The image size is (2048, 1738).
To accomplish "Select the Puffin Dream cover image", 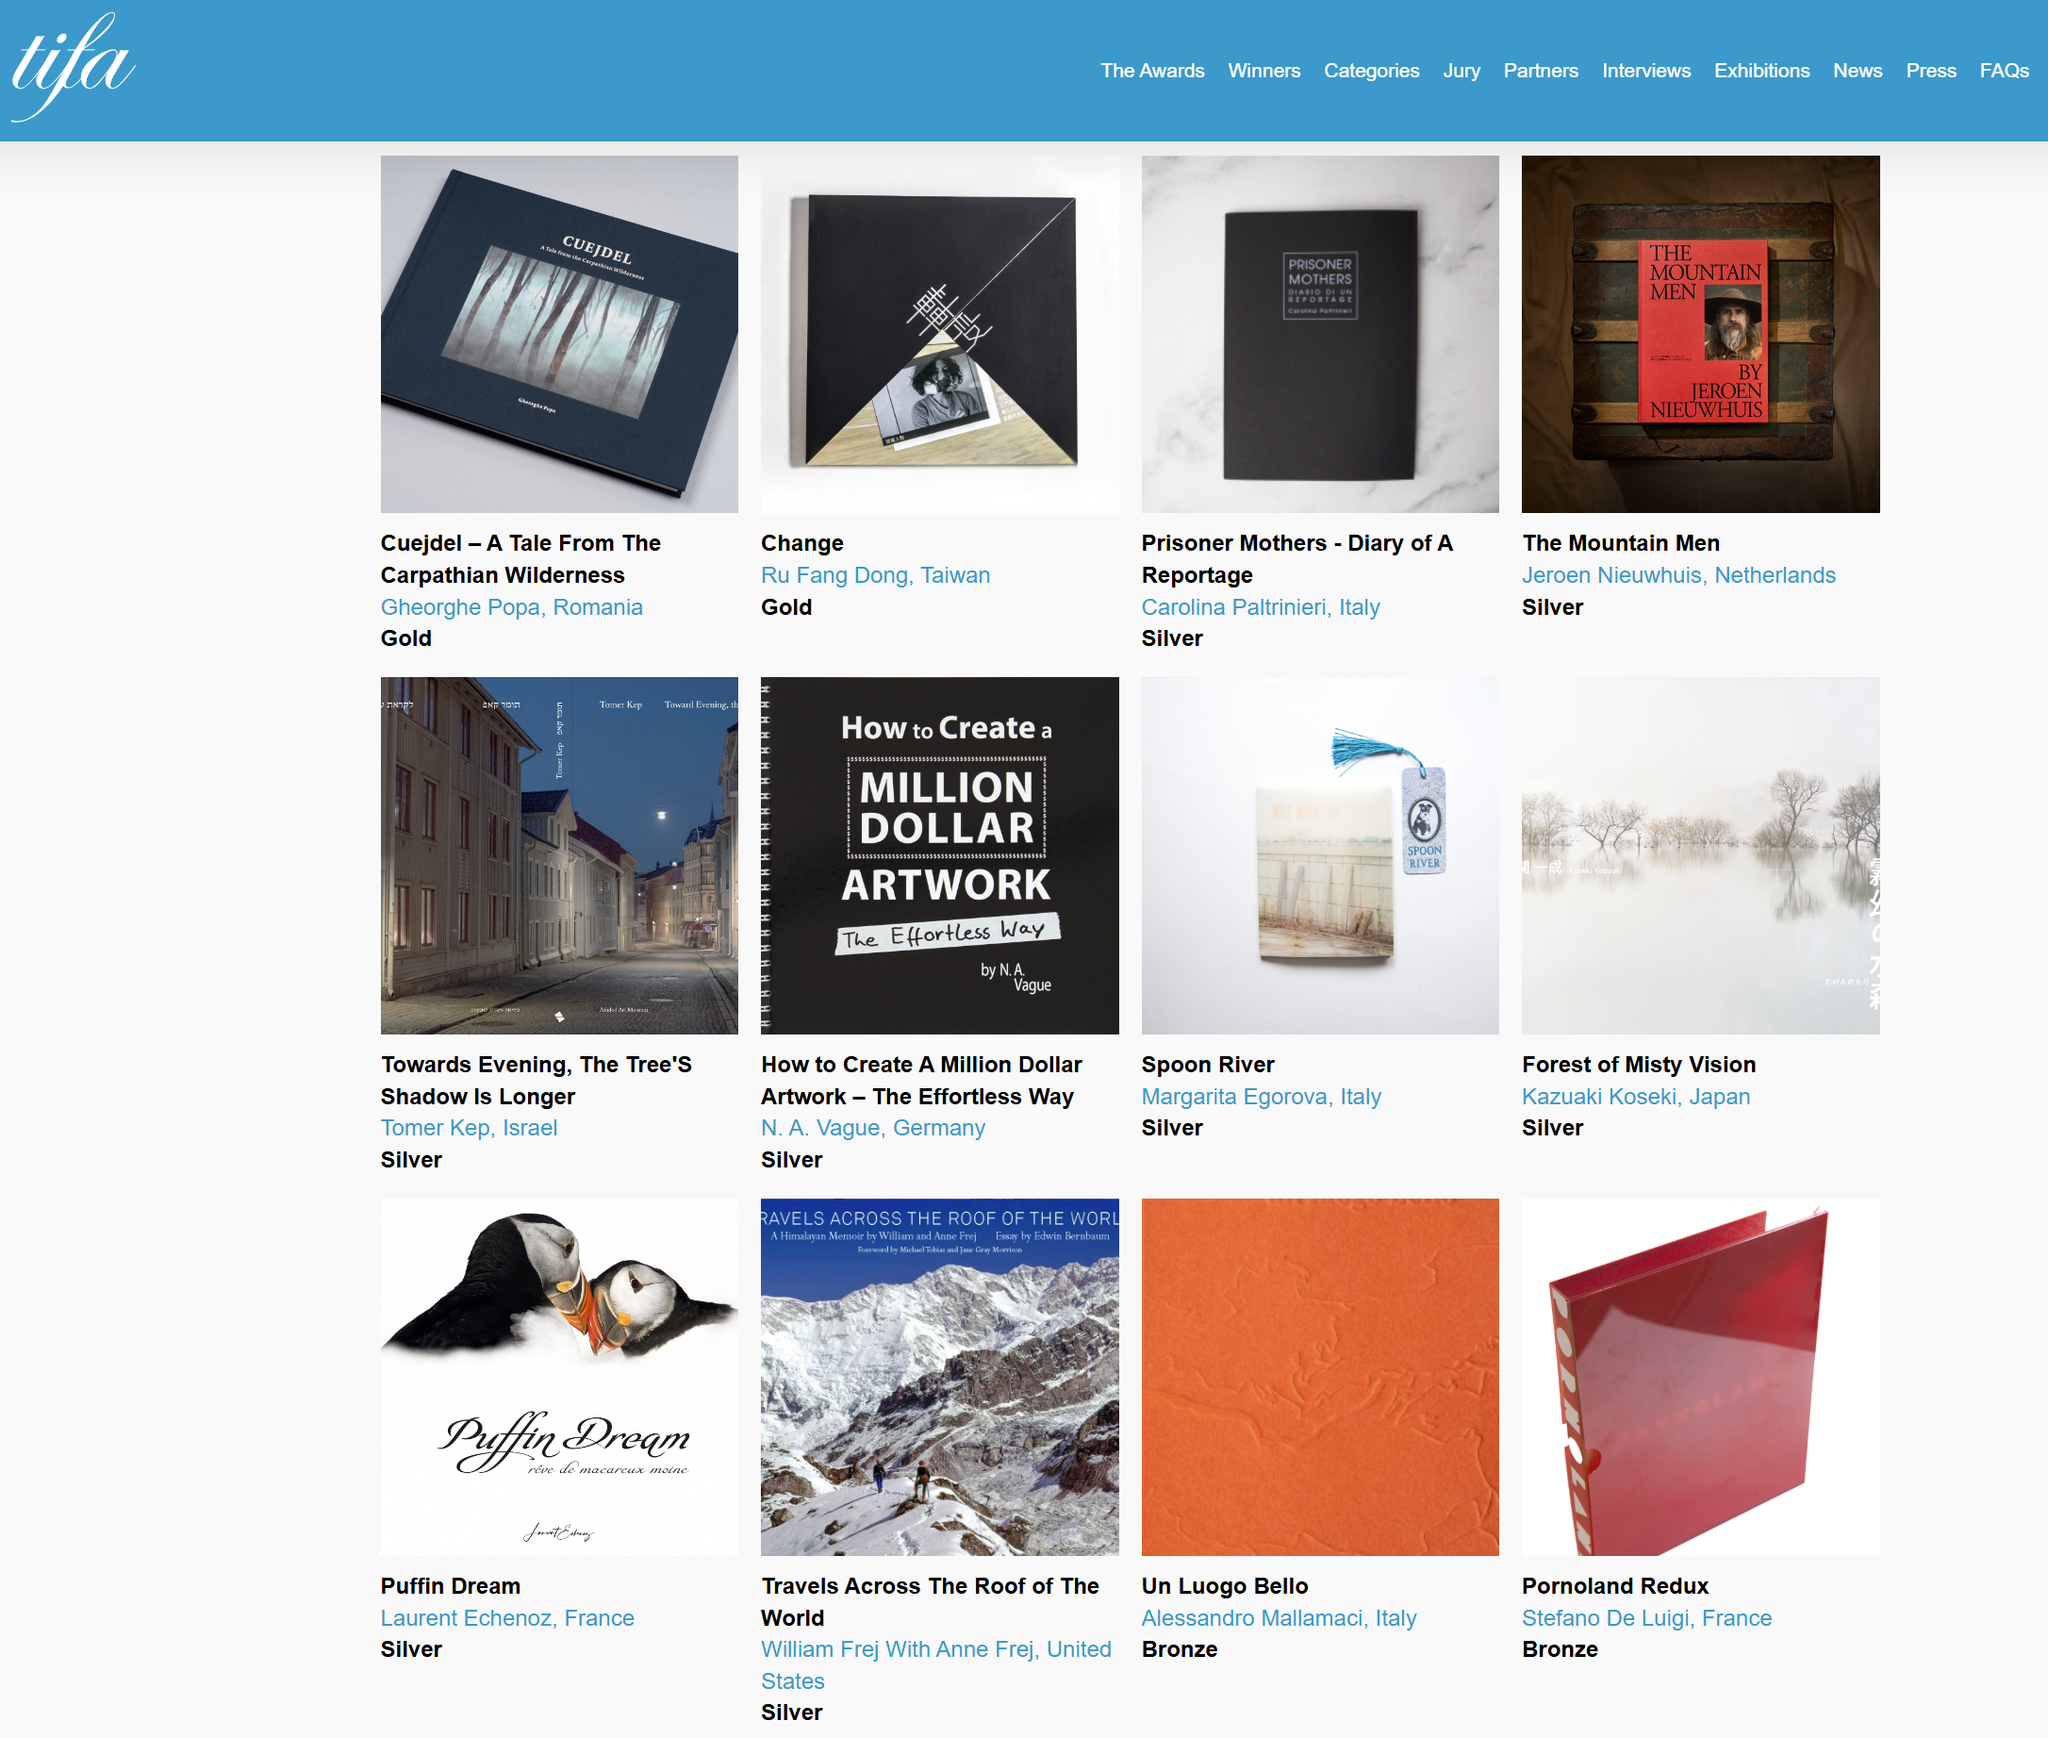I will point(559,1377).
